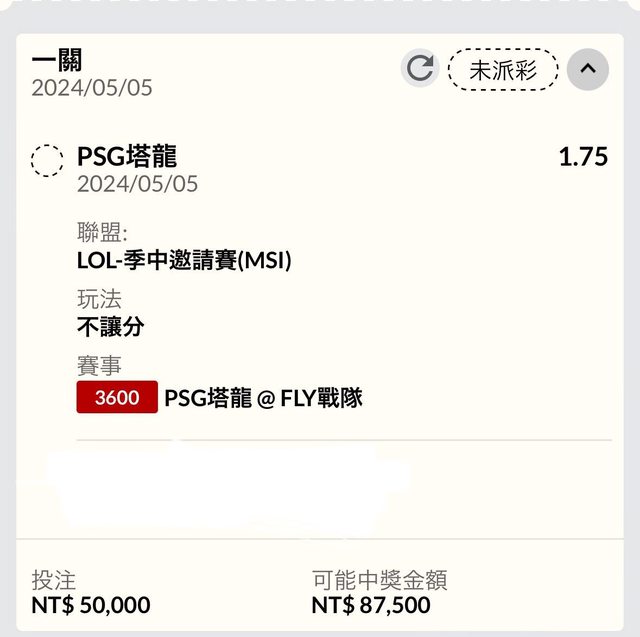Click the 可能中獎金額 label
Viewport: 640px width, 637px height.
[379, 580]
